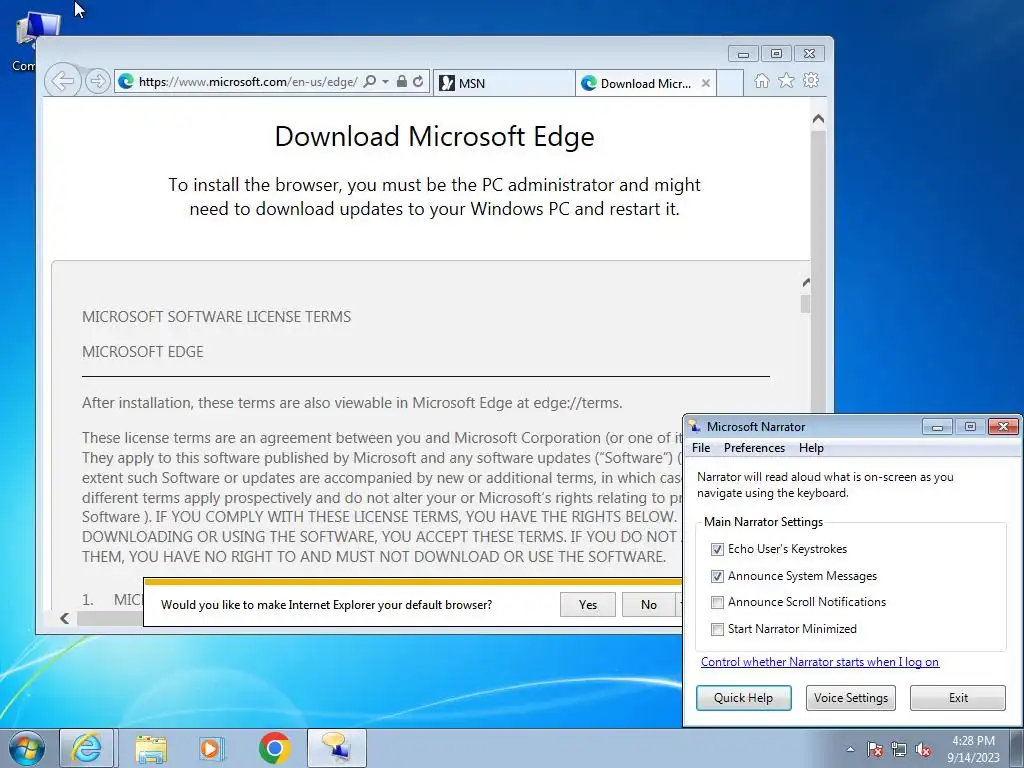Screen dimensions: 1024x768
Task: Click the Download Microsoft Edge heading
Action: coord(434,136)
